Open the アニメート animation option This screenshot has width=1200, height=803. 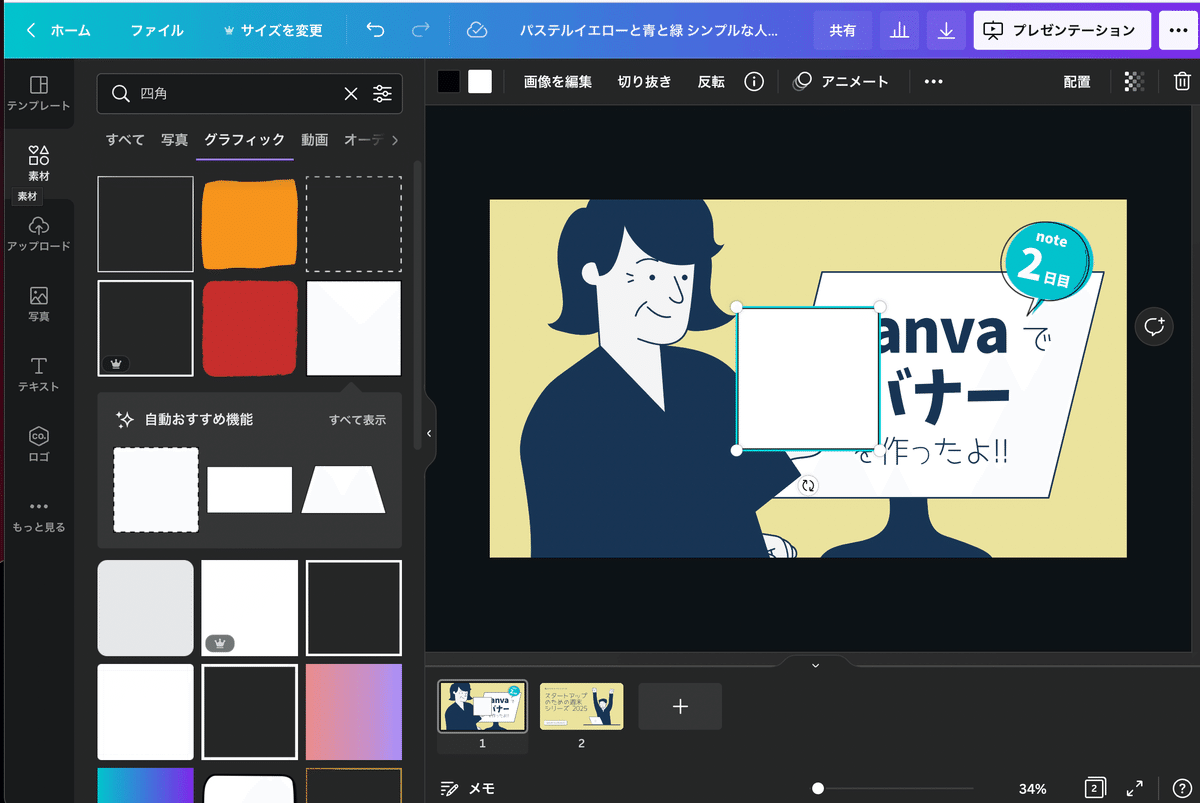[x=840, y=82]
